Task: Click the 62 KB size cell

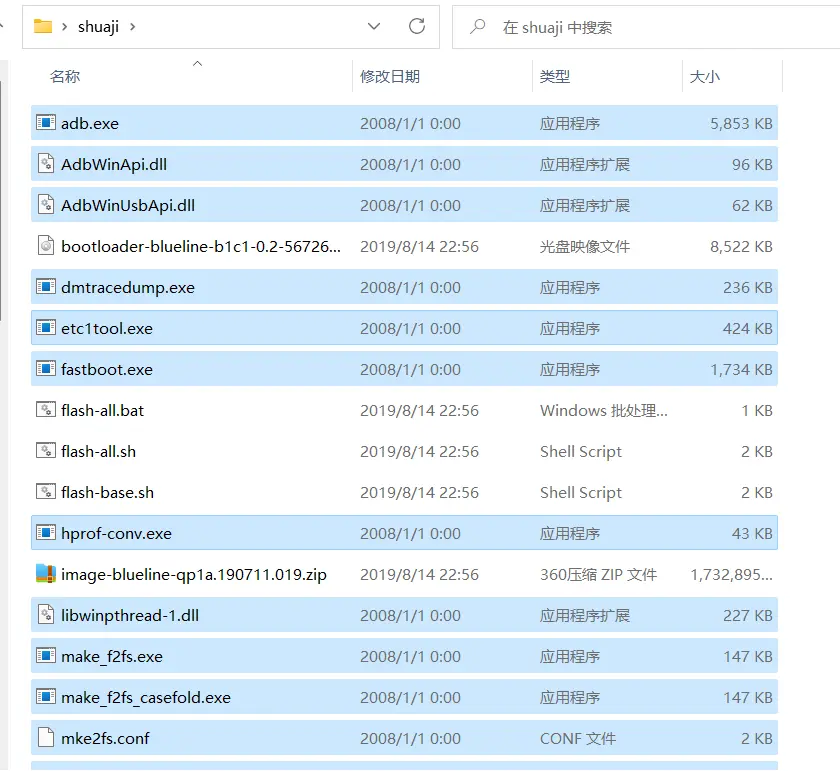Action: [752, 205]
